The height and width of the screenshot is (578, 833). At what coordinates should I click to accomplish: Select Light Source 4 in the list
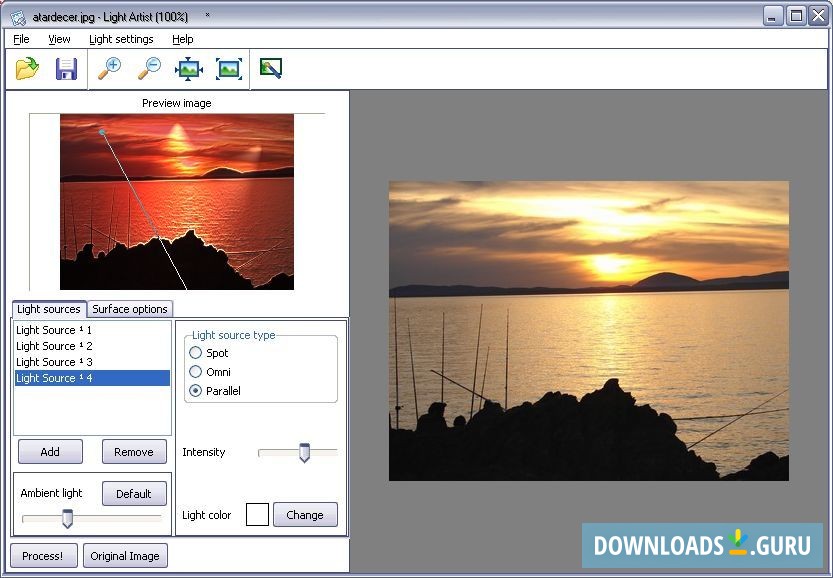coord(92,378)
